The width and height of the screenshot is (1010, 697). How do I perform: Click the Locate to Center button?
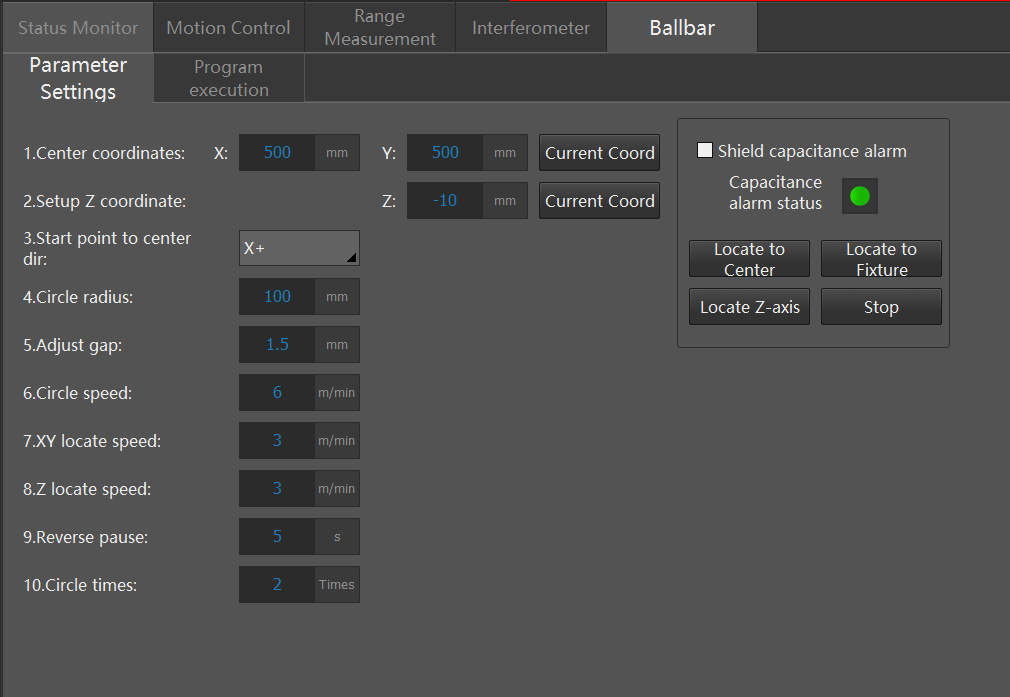[749, 259]
